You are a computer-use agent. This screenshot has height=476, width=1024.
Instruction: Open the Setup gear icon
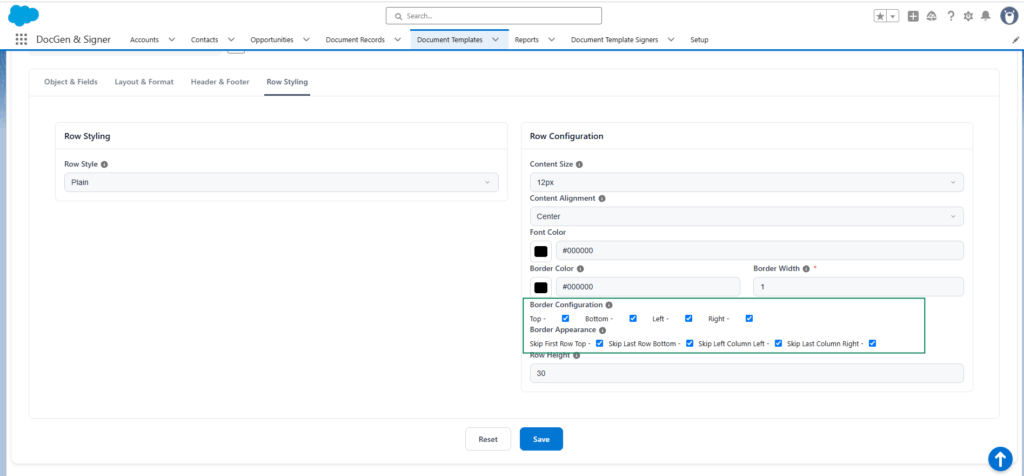click(x=968, y=16)
